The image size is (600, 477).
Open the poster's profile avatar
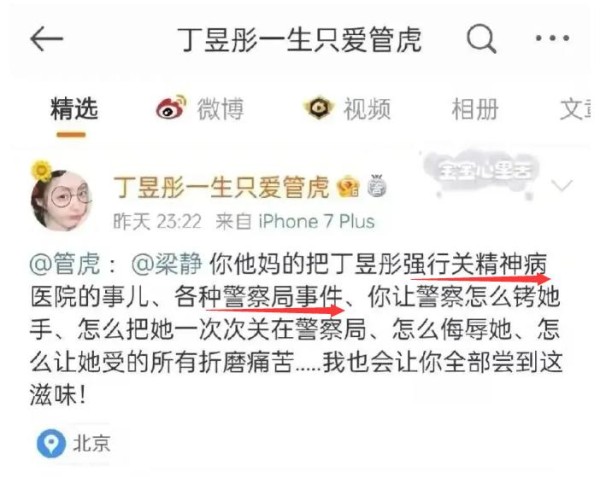coord(60,200)
